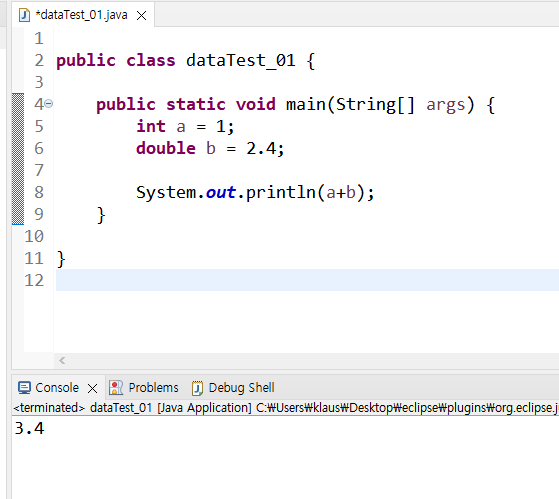Click the 'class' keyword on line 2

(x=151, y=60)
